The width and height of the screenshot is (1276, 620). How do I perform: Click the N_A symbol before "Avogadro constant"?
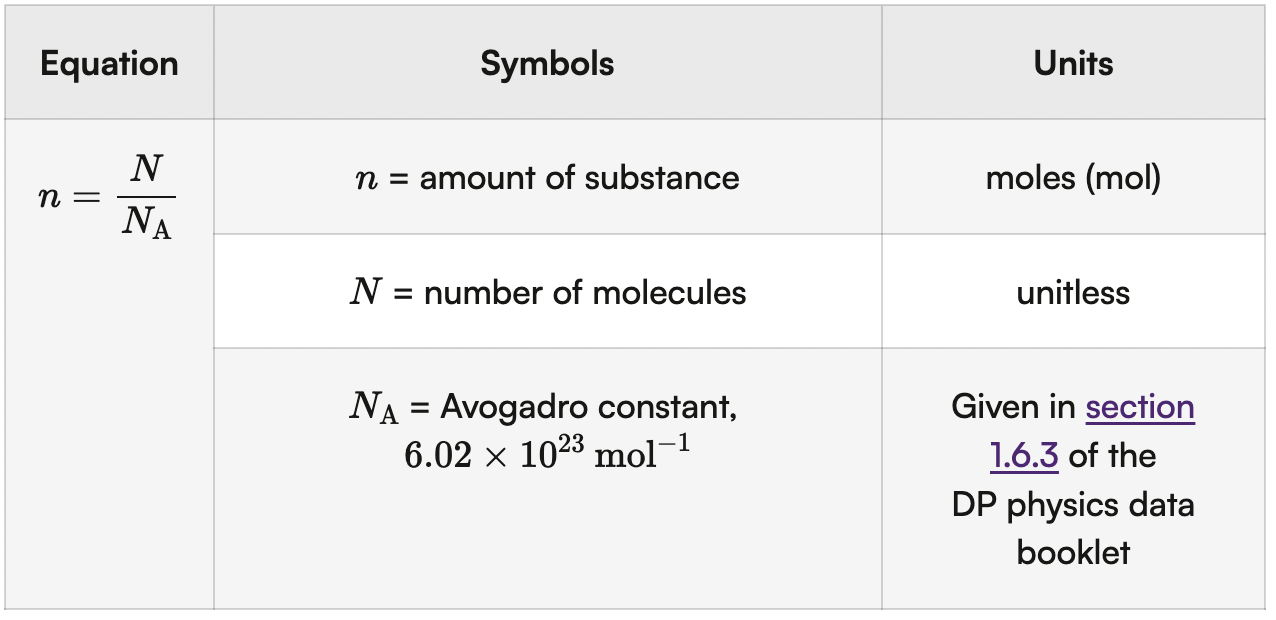(374, 409)
